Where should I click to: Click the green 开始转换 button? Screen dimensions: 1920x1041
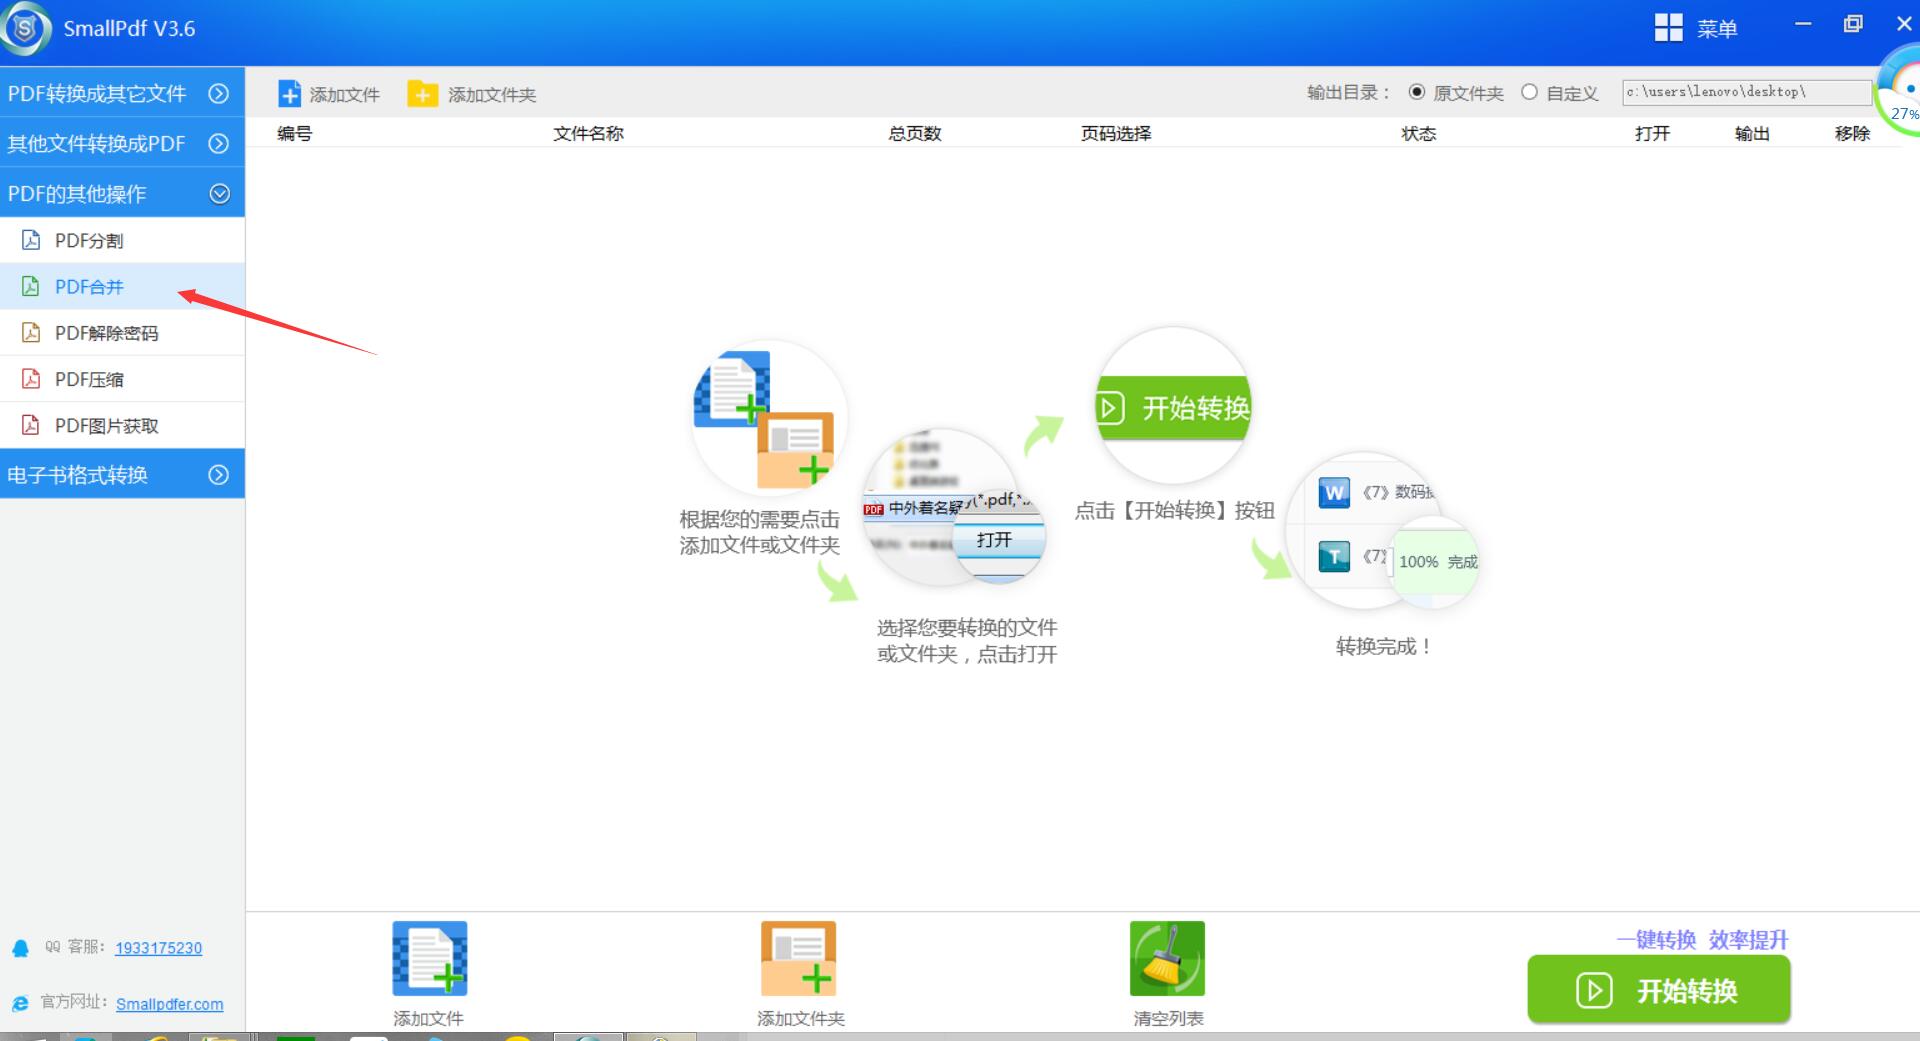(1658, 989)
